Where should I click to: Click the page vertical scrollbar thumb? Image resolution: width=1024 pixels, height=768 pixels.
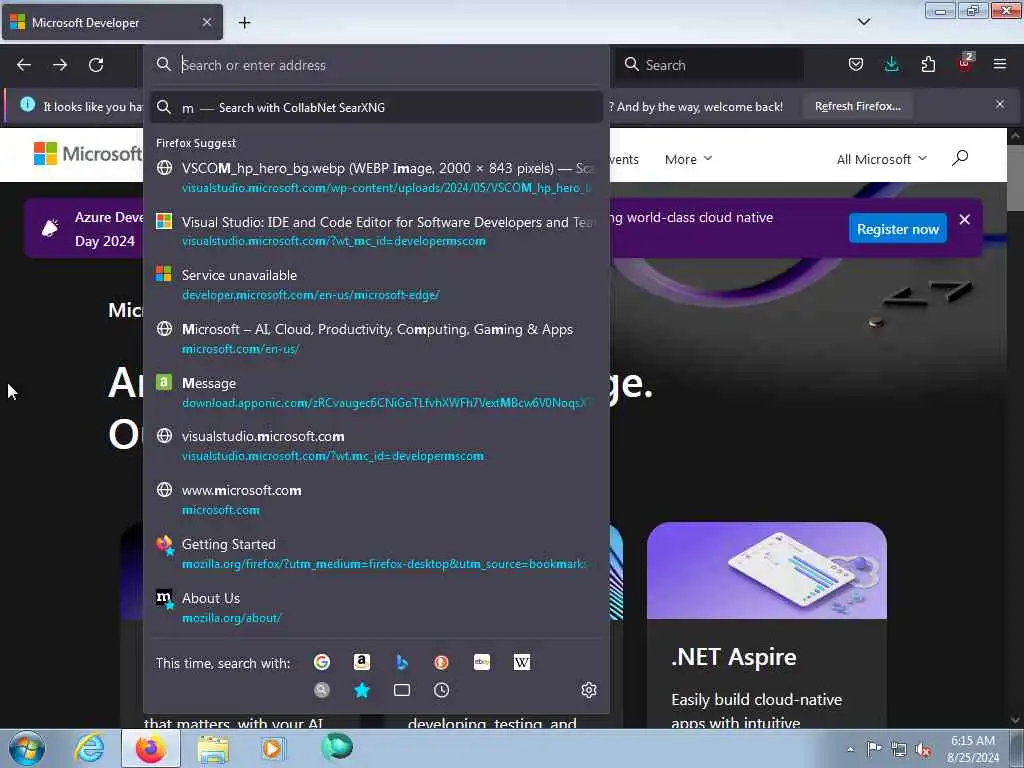pos(1016,178)
